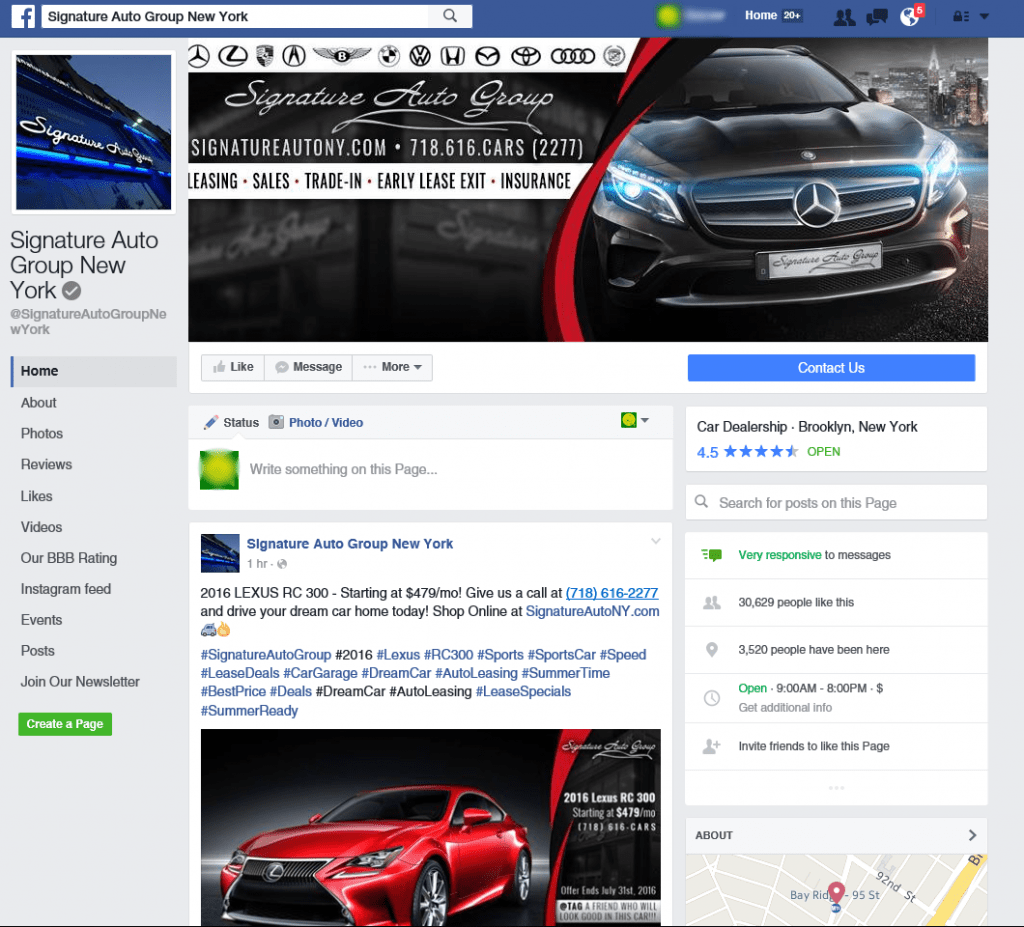Click the people like this icon

(711, 602)
